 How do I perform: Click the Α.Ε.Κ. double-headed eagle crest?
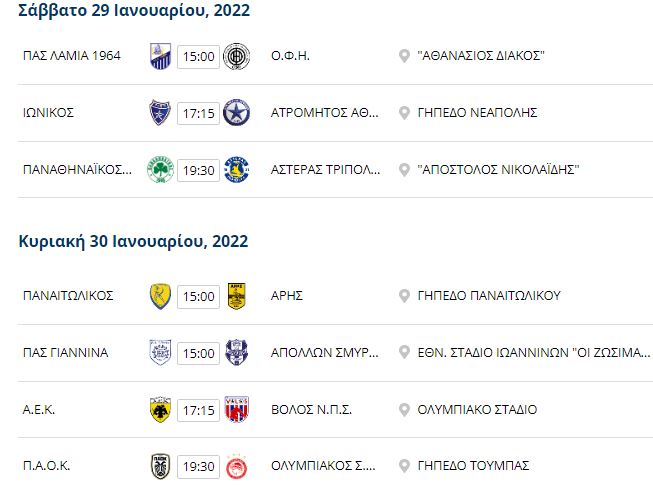pos(160,410)
